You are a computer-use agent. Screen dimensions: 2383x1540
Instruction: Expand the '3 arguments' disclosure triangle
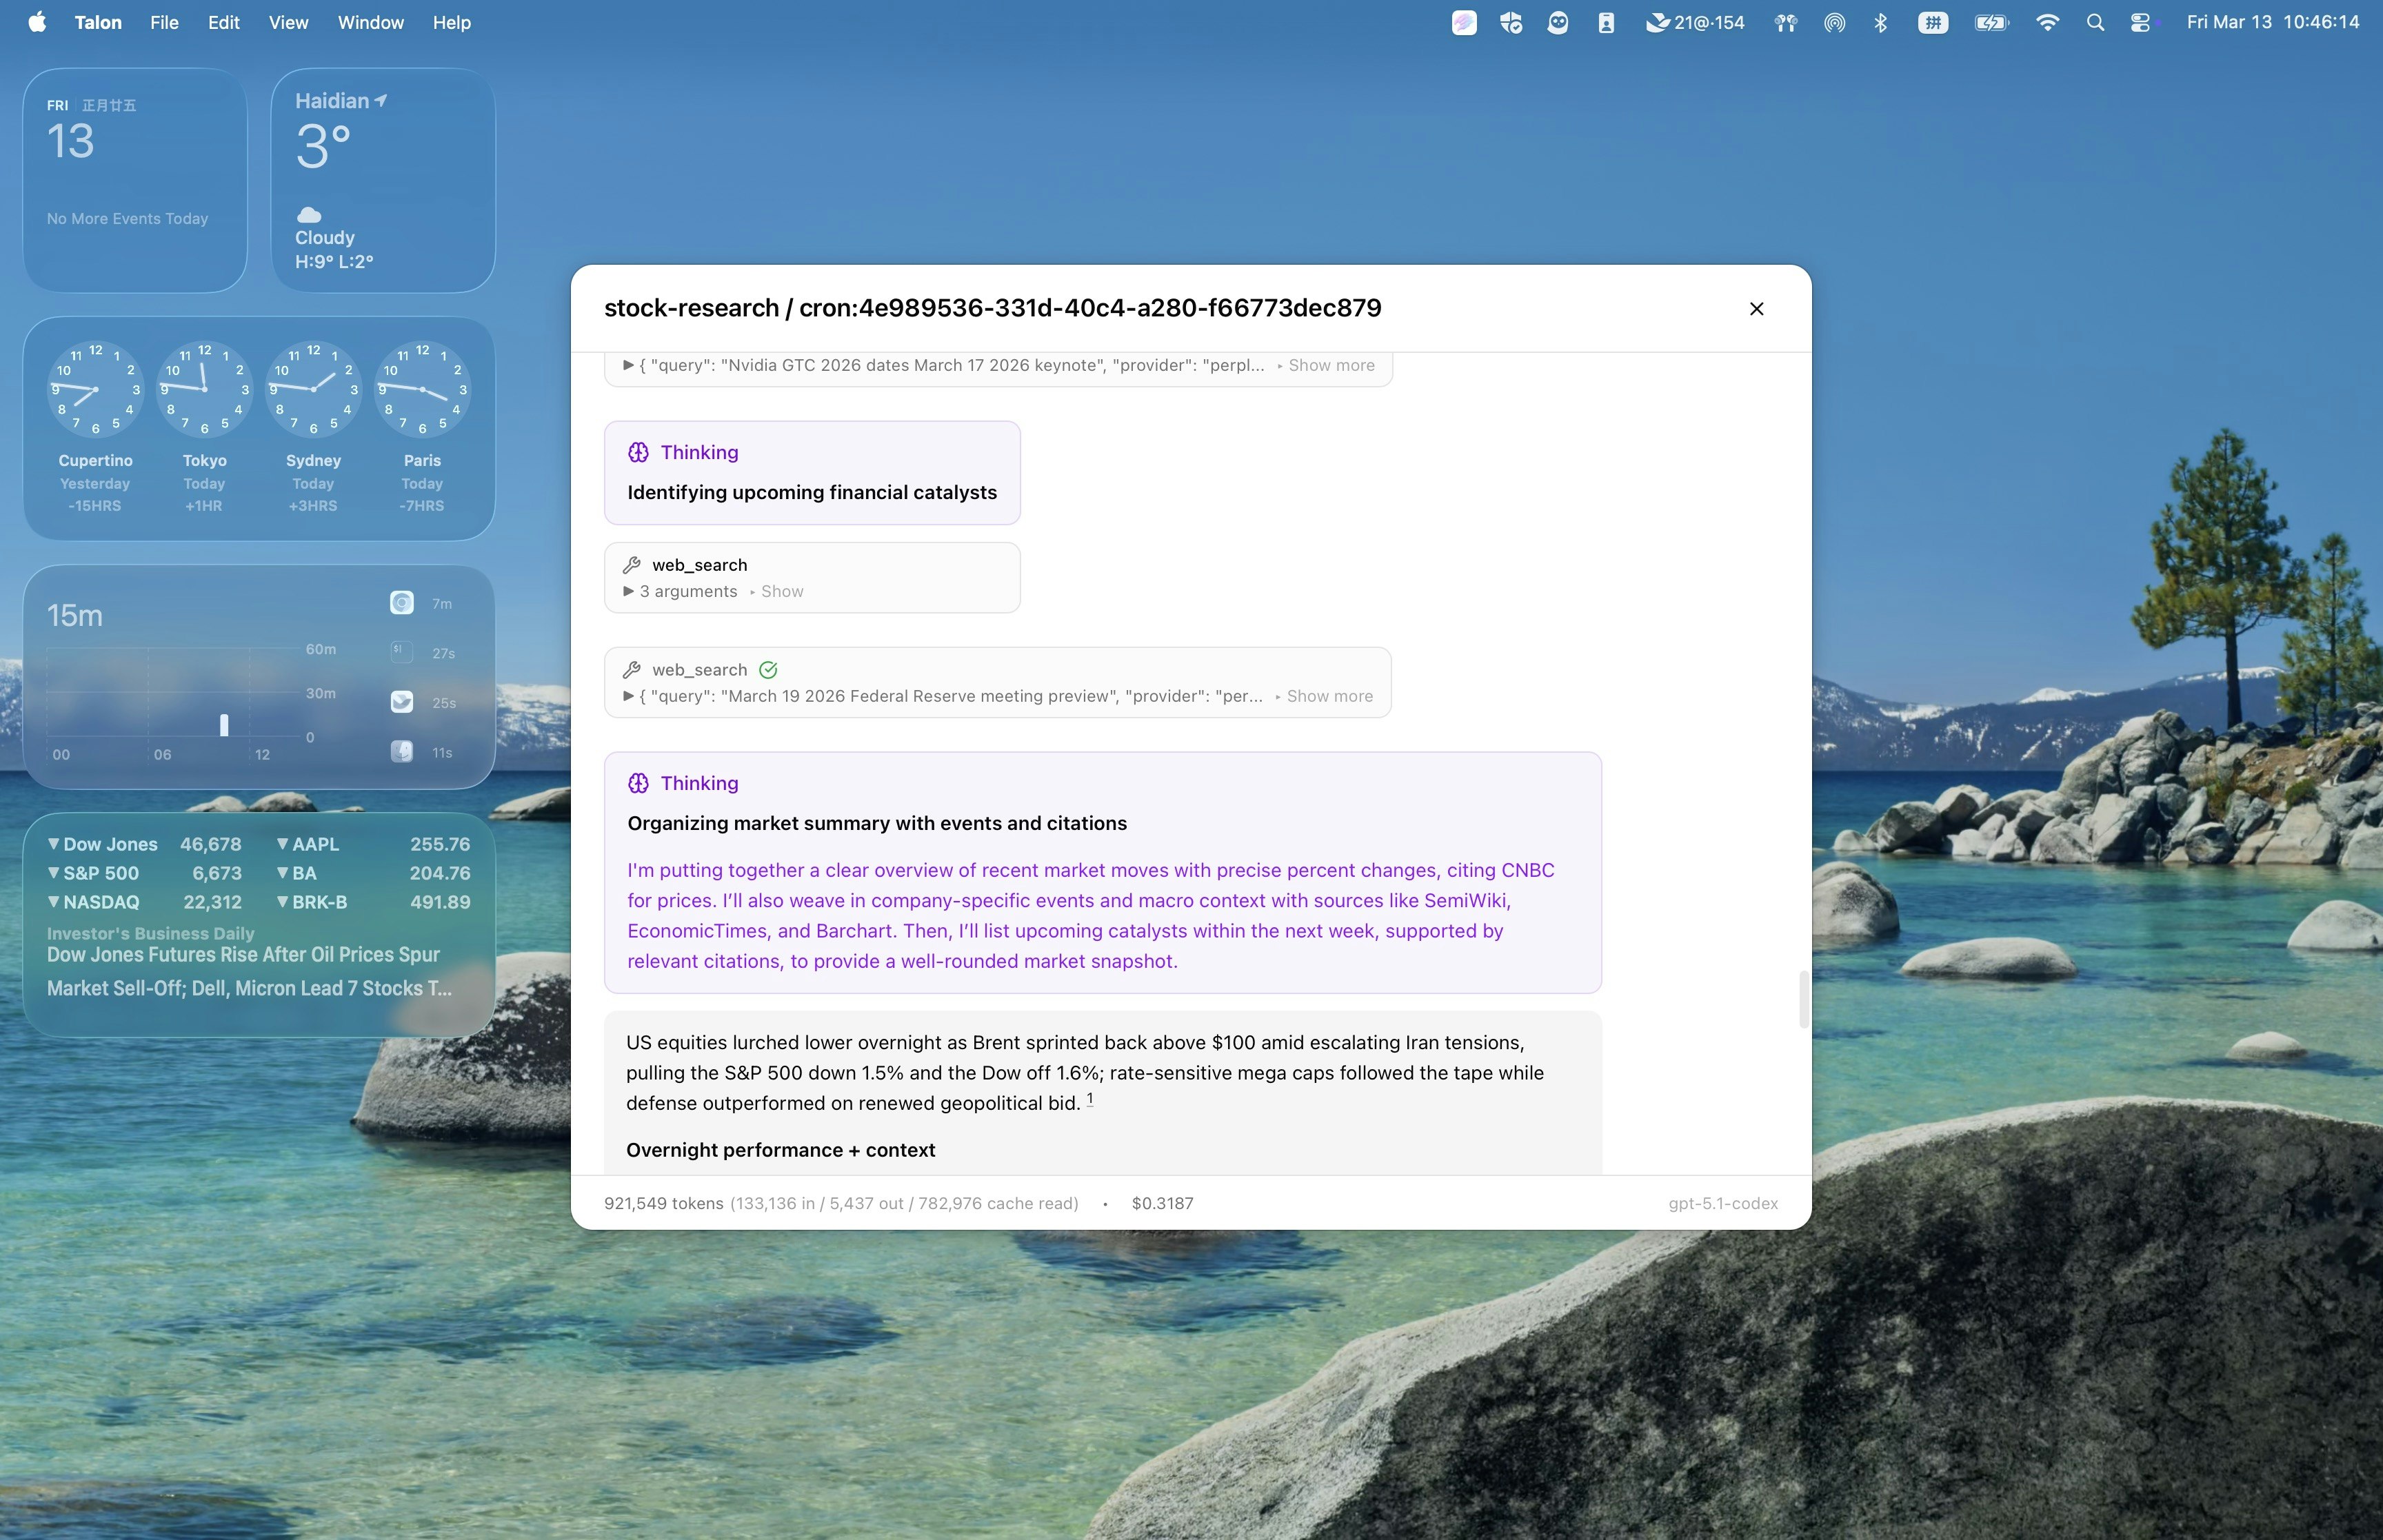629,591
